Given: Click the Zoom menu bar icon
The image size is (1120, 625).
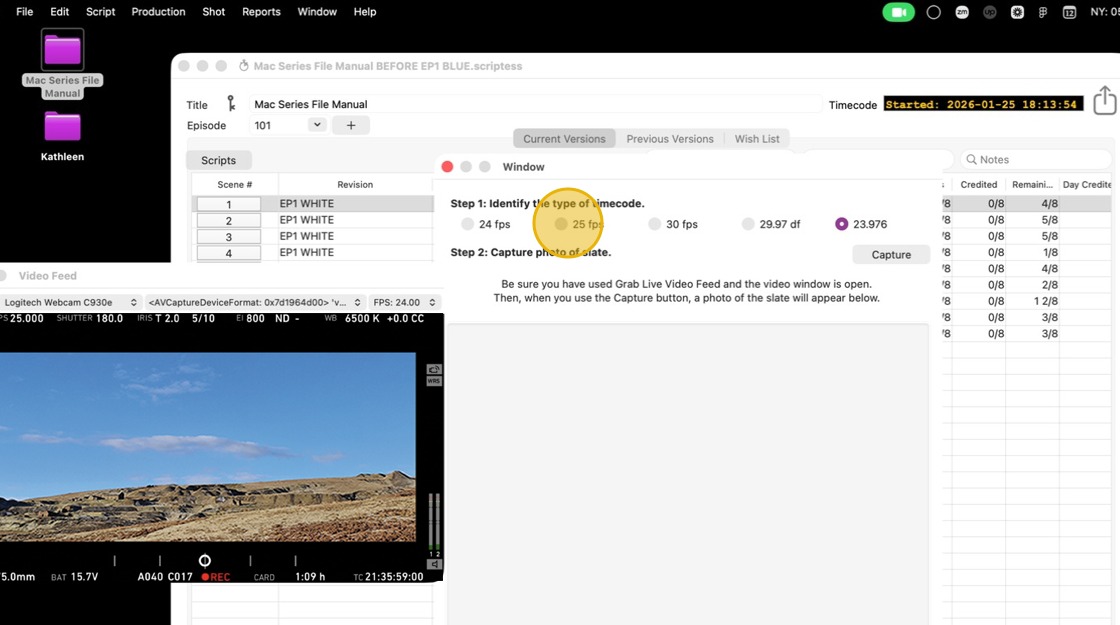Looking at the screenshot, I should pyautogui.click(x=962, y=12).
